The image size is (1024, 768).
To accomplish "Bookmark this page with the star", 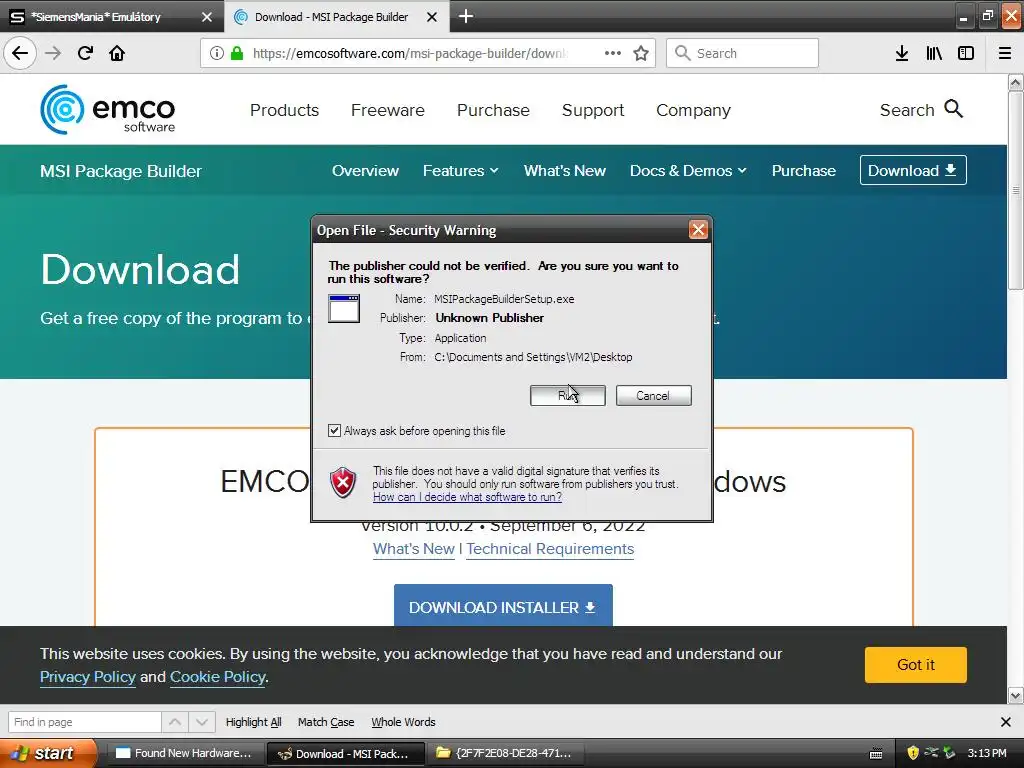I will (641, 53).
